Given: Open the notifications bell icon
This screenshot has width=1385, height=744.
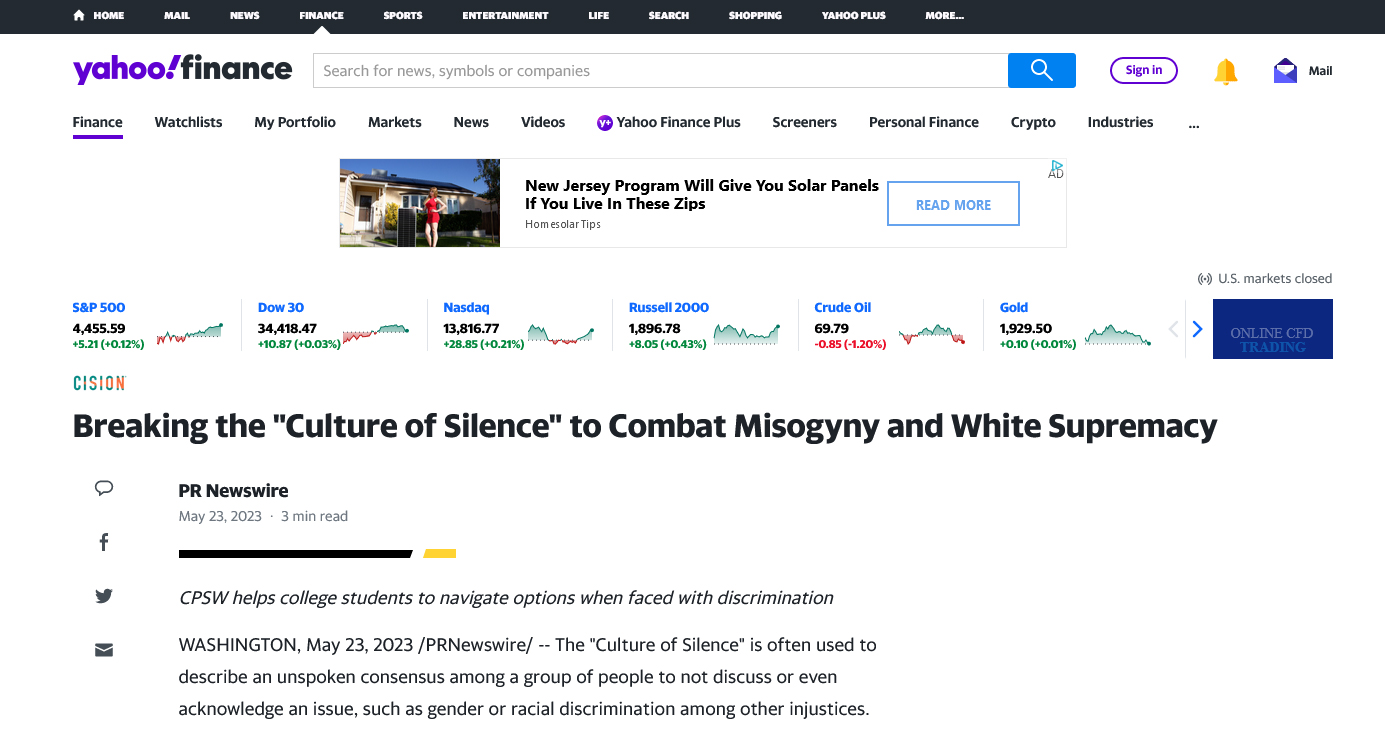Looking at the screenshot, I should (x=1225, y=71).
